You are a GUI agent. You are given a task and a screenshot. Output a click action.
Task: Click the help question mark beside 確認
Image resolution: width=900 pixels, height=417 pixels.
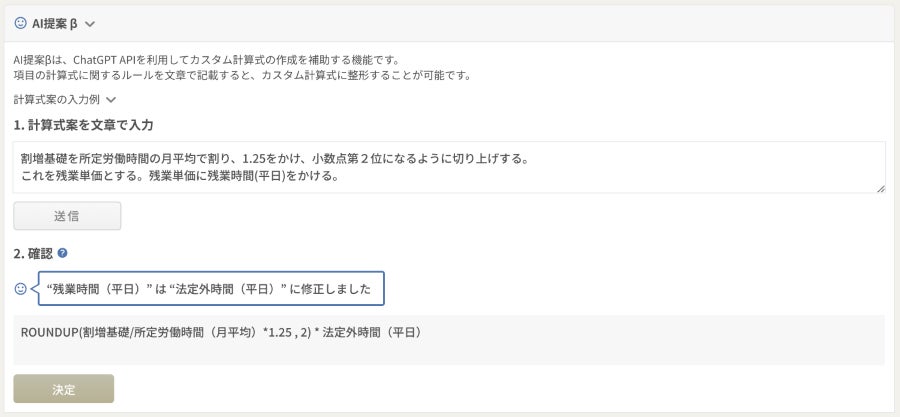[62, 254]
